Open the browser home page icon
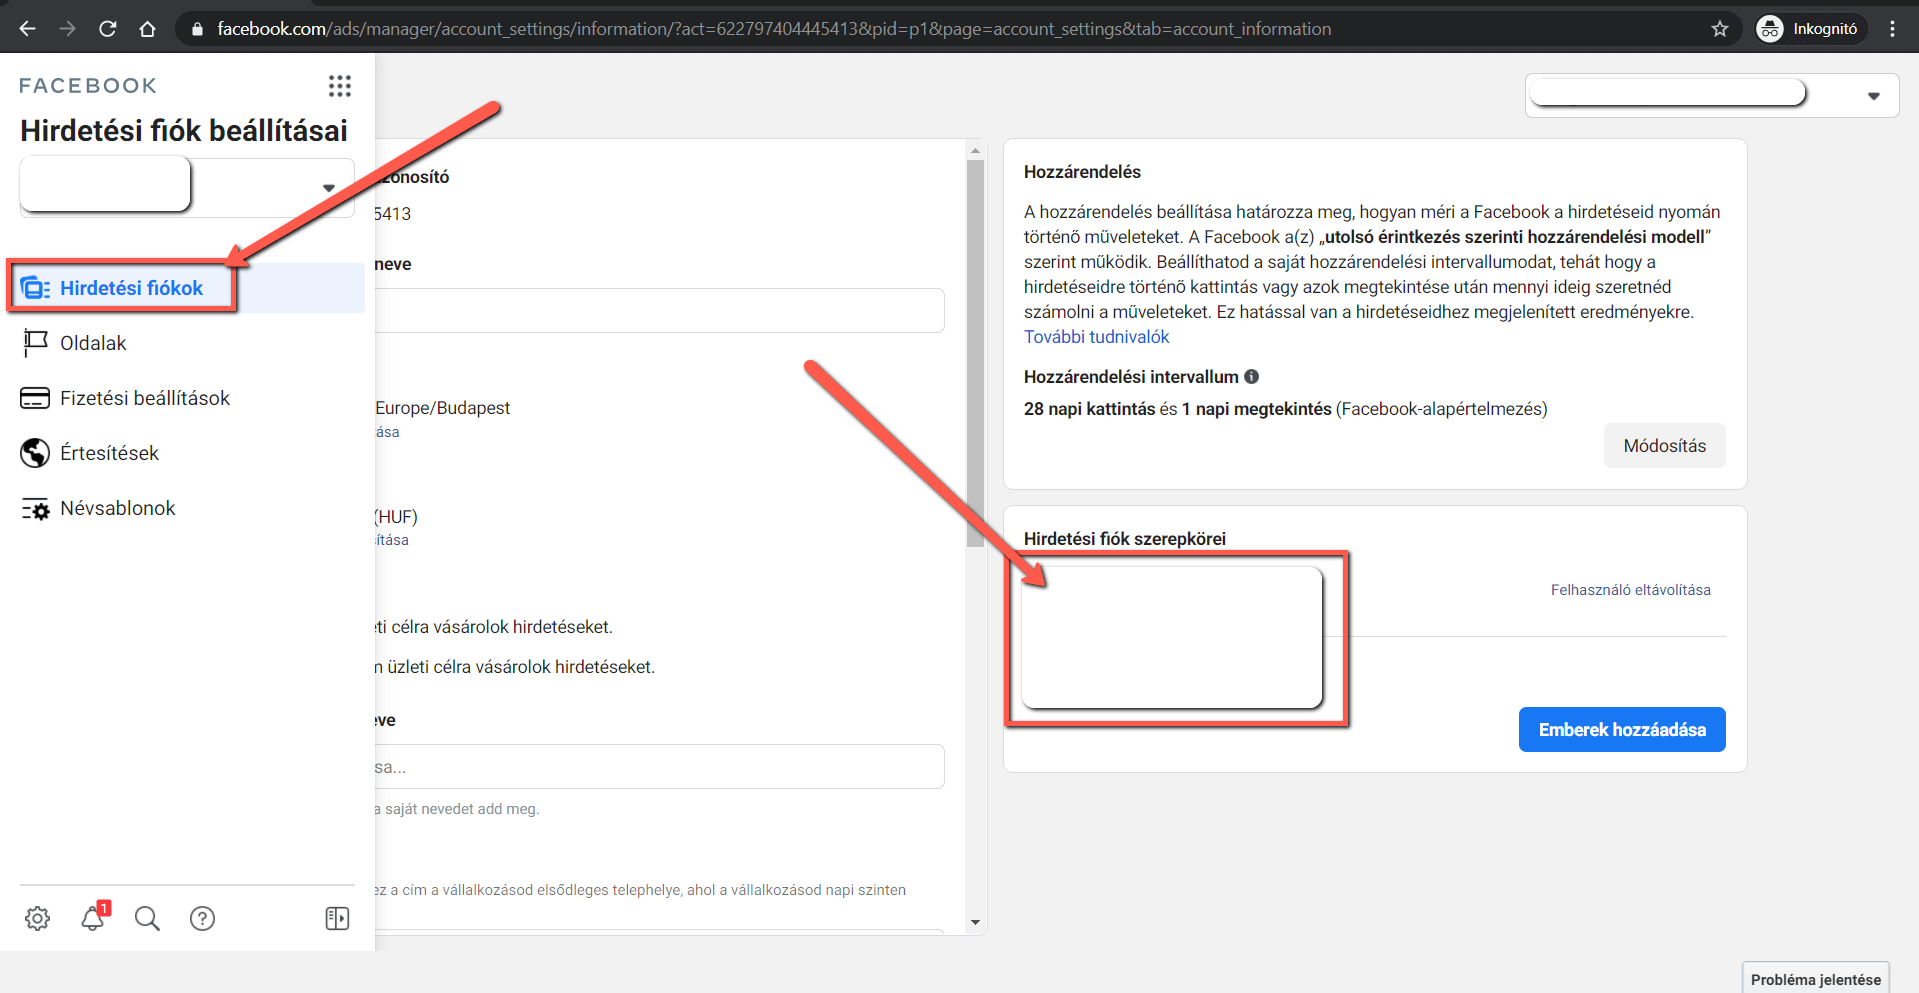The width and height of the screenshot is (1919, 993). pos(148,29)
